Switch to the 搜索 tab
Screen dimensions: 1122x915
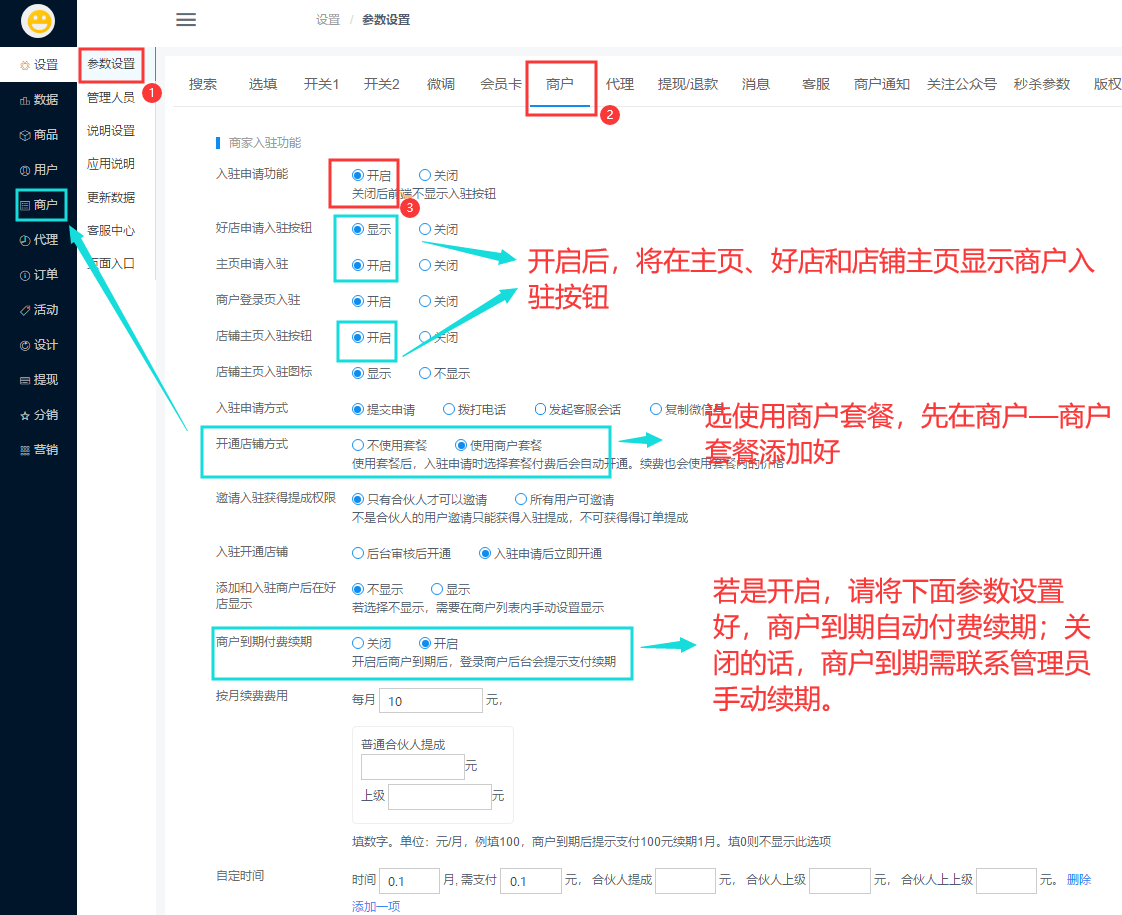pos(203,84)
